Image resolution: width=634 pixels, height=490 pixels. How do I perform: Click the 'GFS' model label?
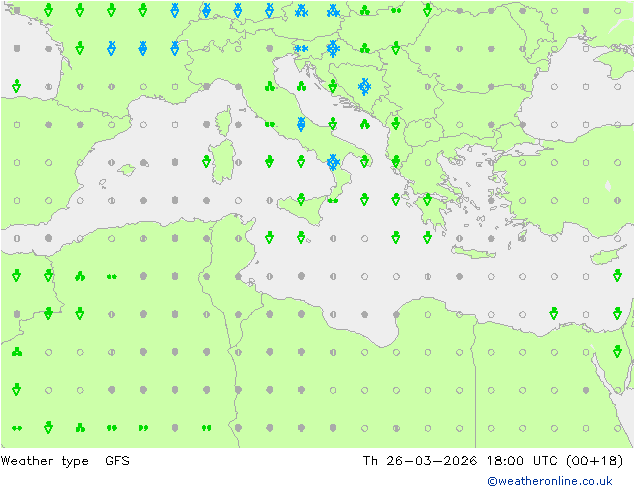(x=117, y=460)
